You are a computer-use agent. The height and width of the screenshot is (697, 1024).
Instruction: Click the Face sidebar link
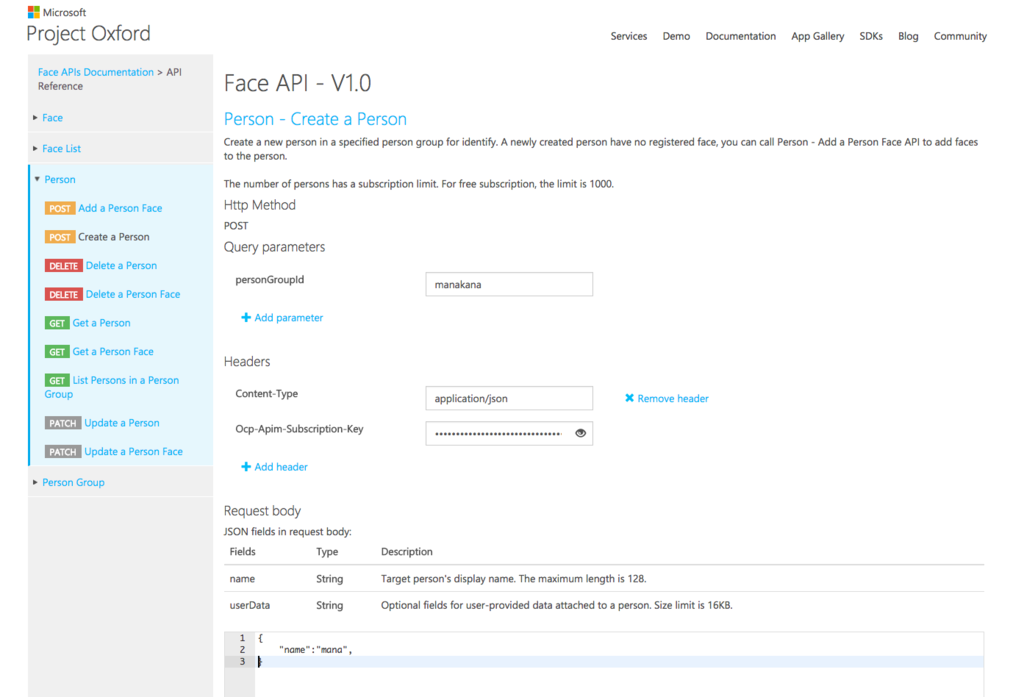pyautogui.click(x=52, y=118)
